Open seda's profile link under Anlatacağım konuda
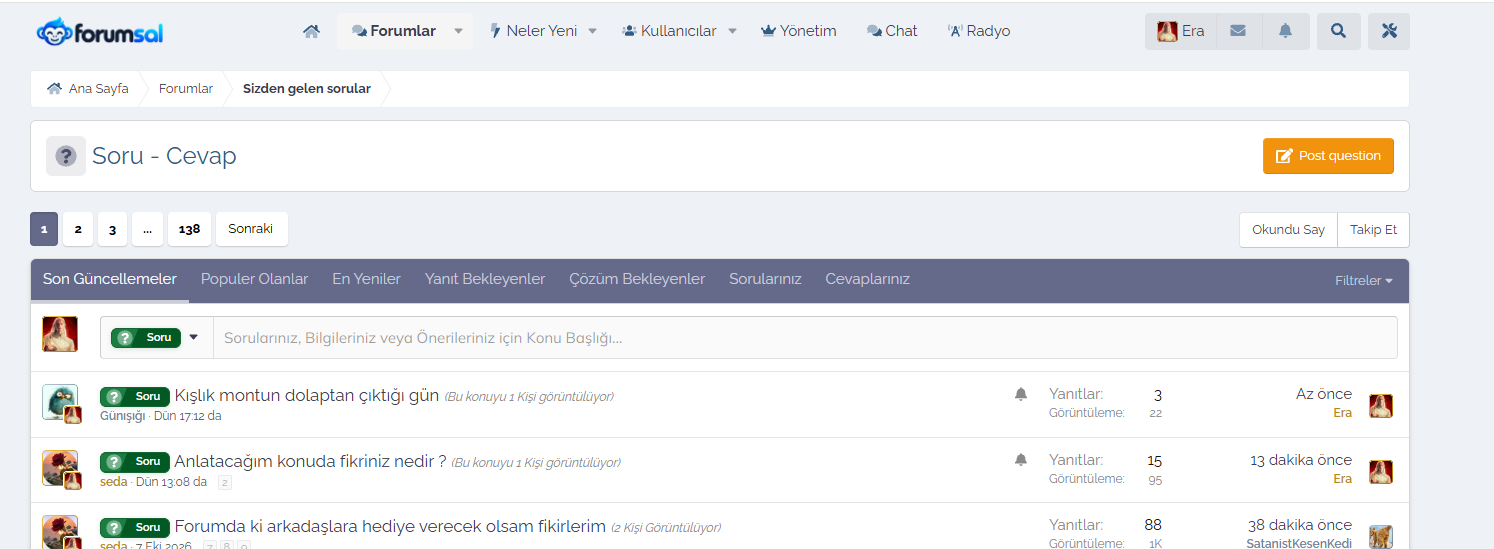 (114, 482)
